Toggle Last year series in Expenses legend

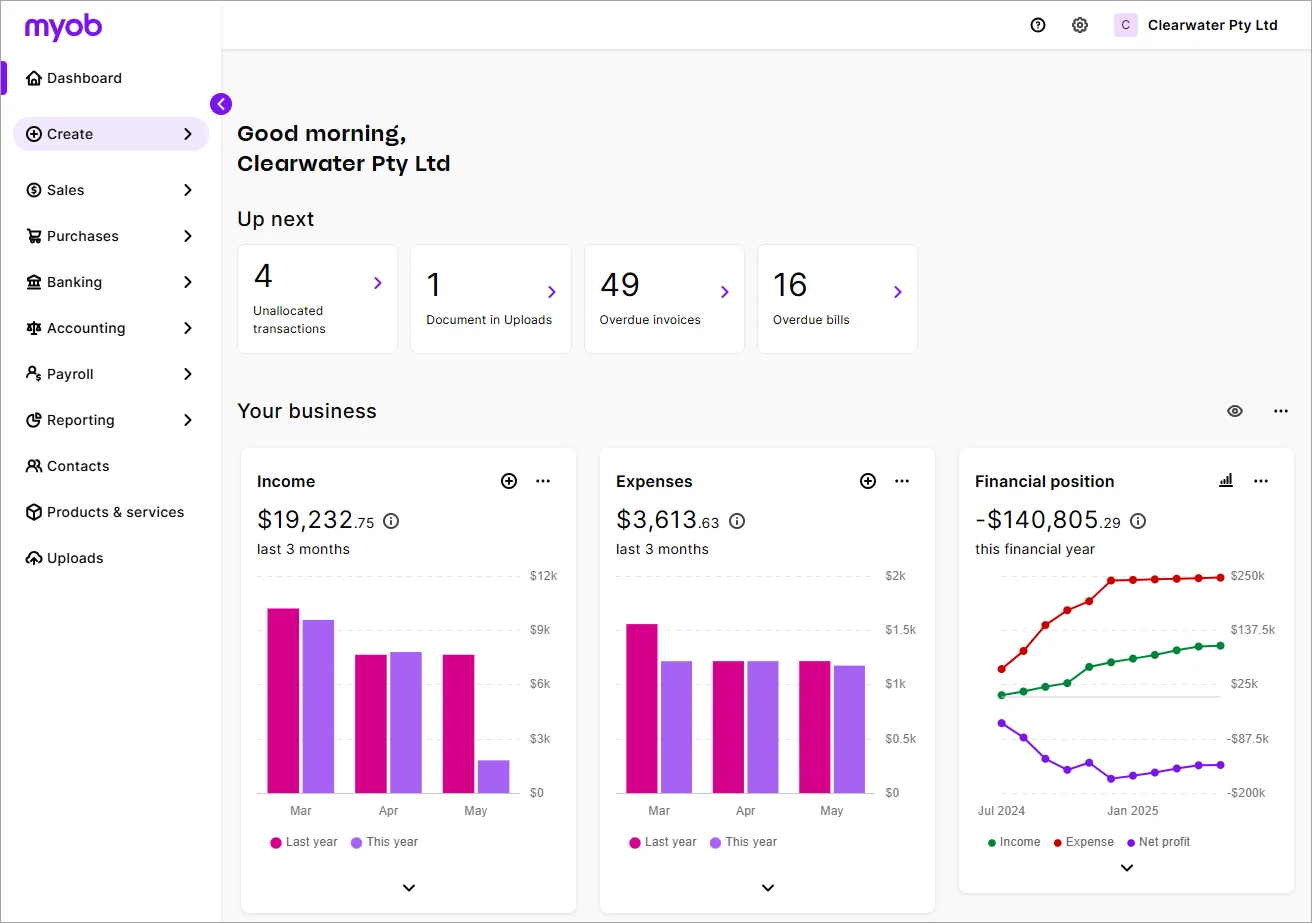coord(663,842)
